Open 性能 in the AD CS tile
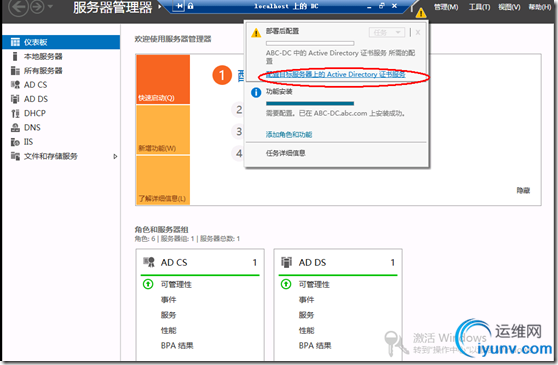 (x=168, y=330)
